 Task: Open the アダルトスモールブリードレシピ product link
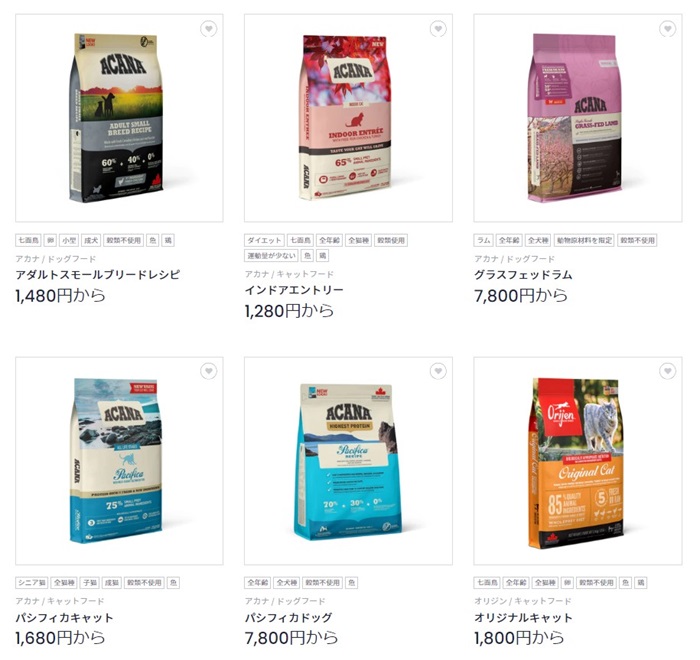pos(98,274)
